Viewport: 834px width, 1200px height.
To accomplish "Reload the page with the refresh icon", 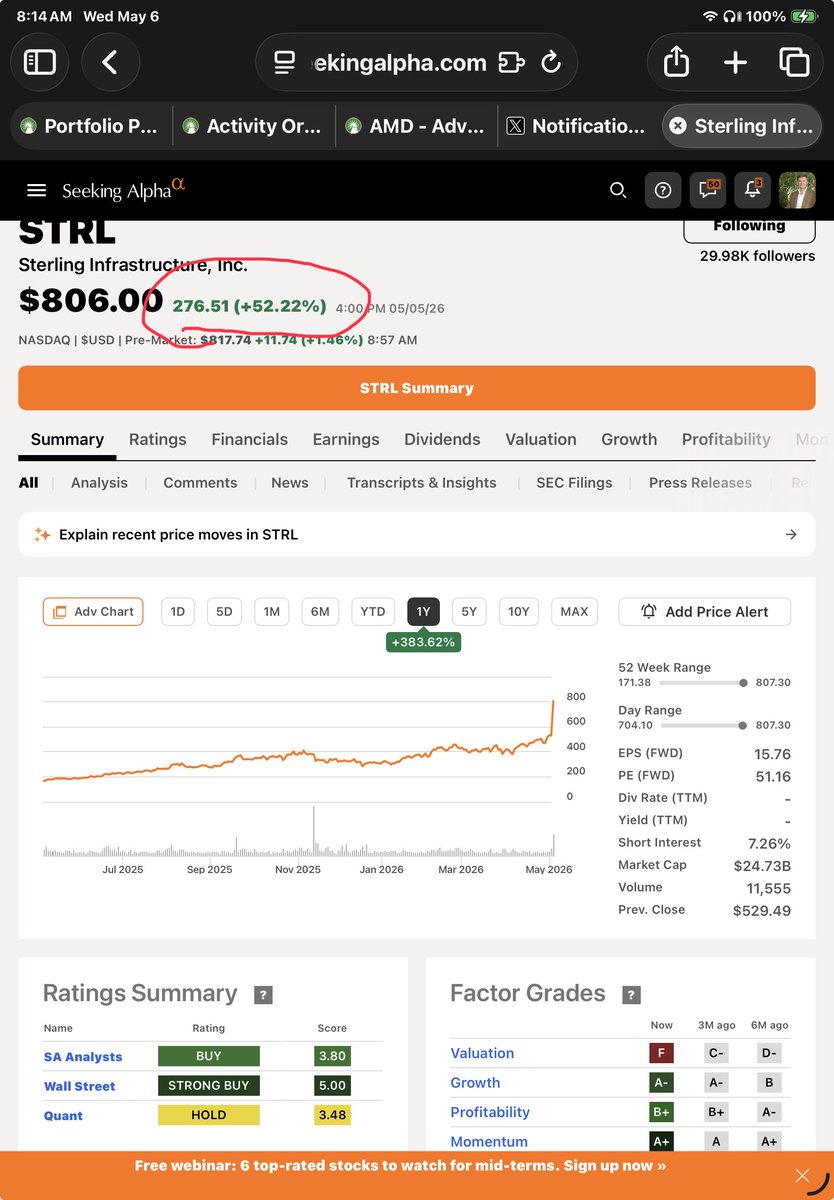I will (x=551, y=63).
